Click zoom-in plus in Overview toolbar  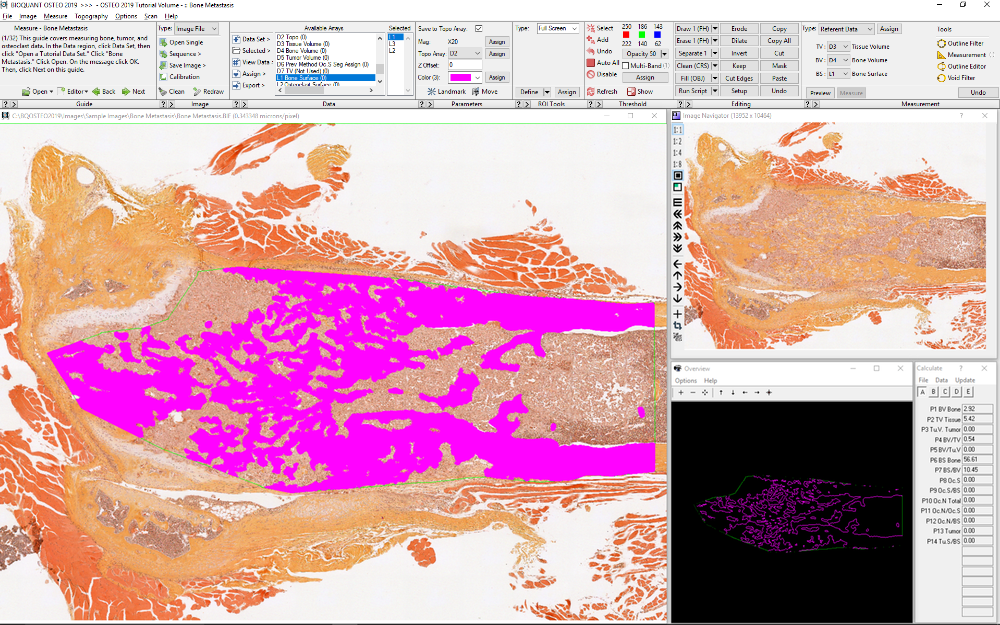(x=681, y=393)
